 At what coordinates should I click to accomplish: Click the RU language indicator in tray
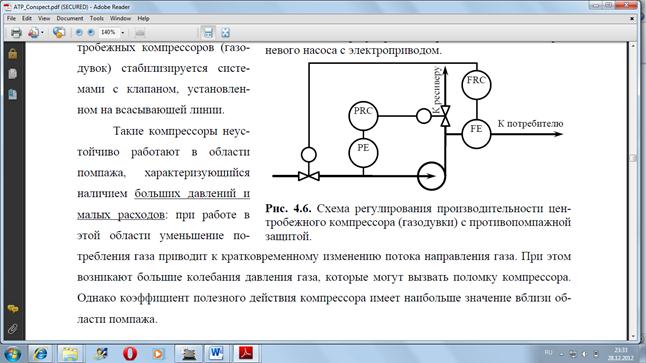(x=548, y=353)
